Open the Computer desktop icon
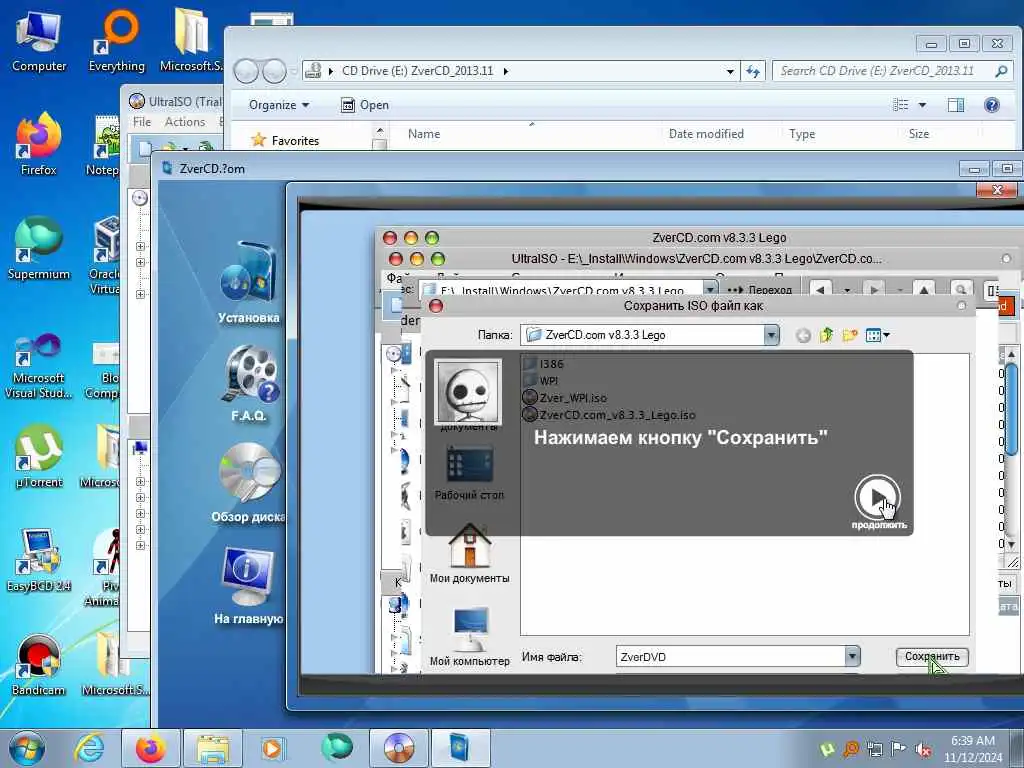Viewport: 1024px width, 768px height. [39, 41]
